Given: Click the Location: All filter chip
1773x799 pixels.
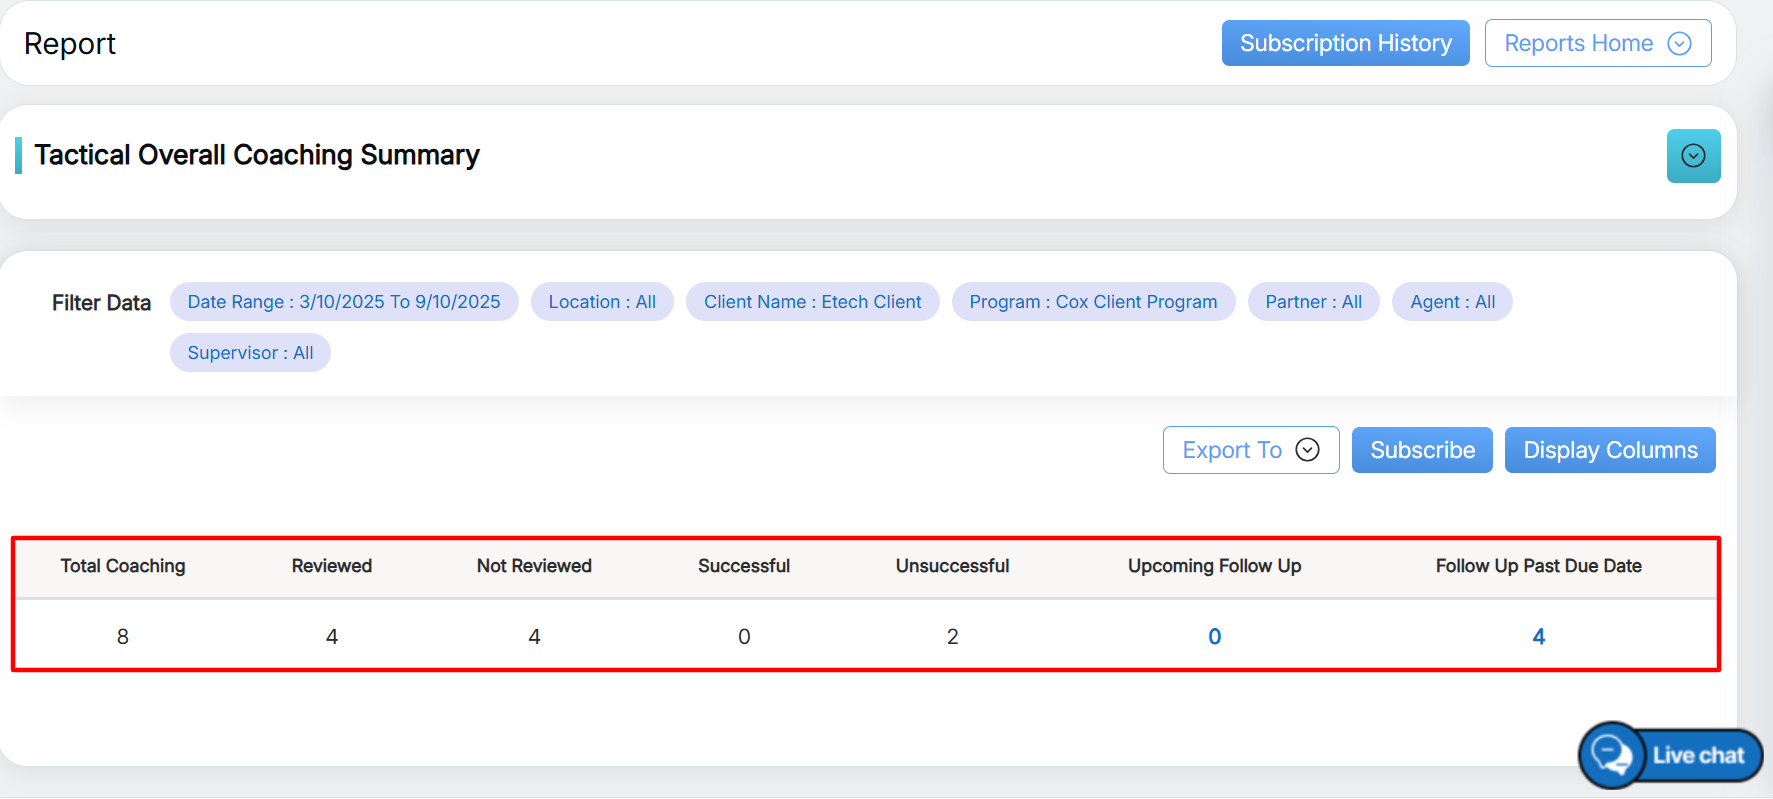Looking at the screenshot, I should 602,302.
